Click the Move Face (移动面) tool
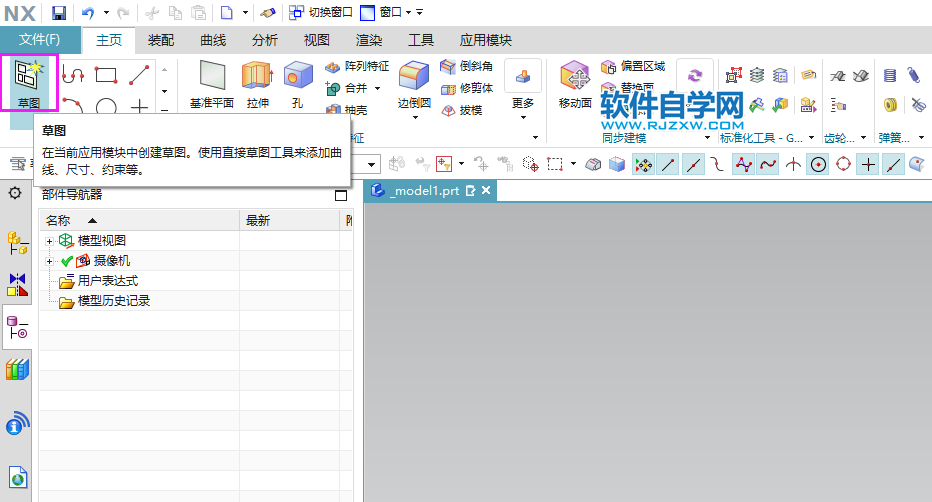 pos(575,85)
